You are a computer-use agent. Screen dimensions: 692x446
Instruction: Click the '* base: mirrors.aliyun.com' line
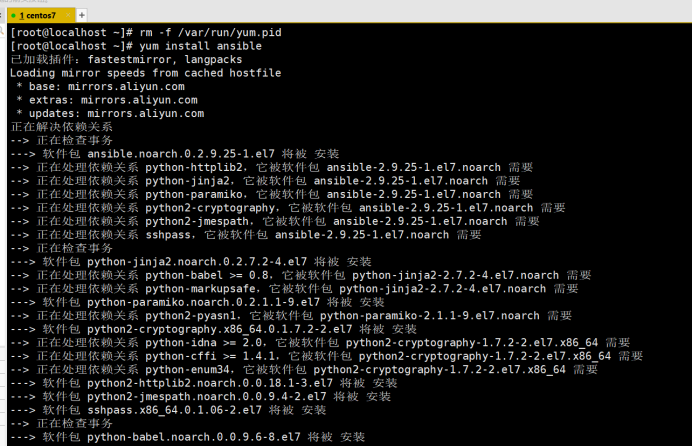click(101, 86)
